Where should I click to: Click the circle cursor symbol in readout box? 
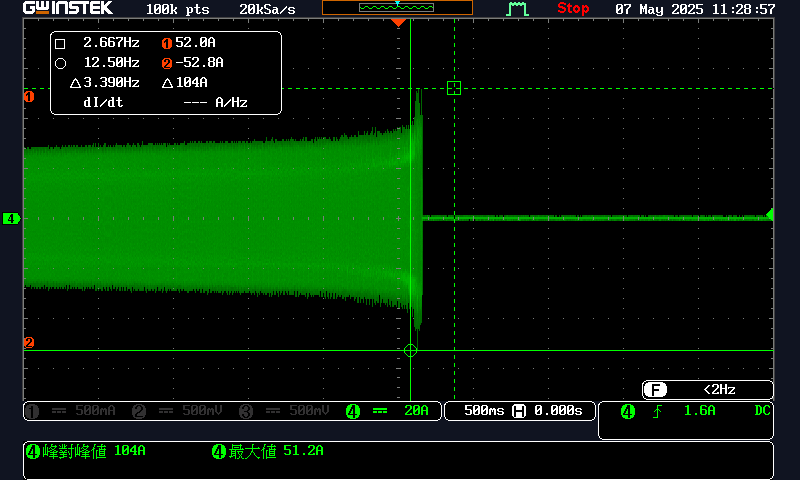60,63
